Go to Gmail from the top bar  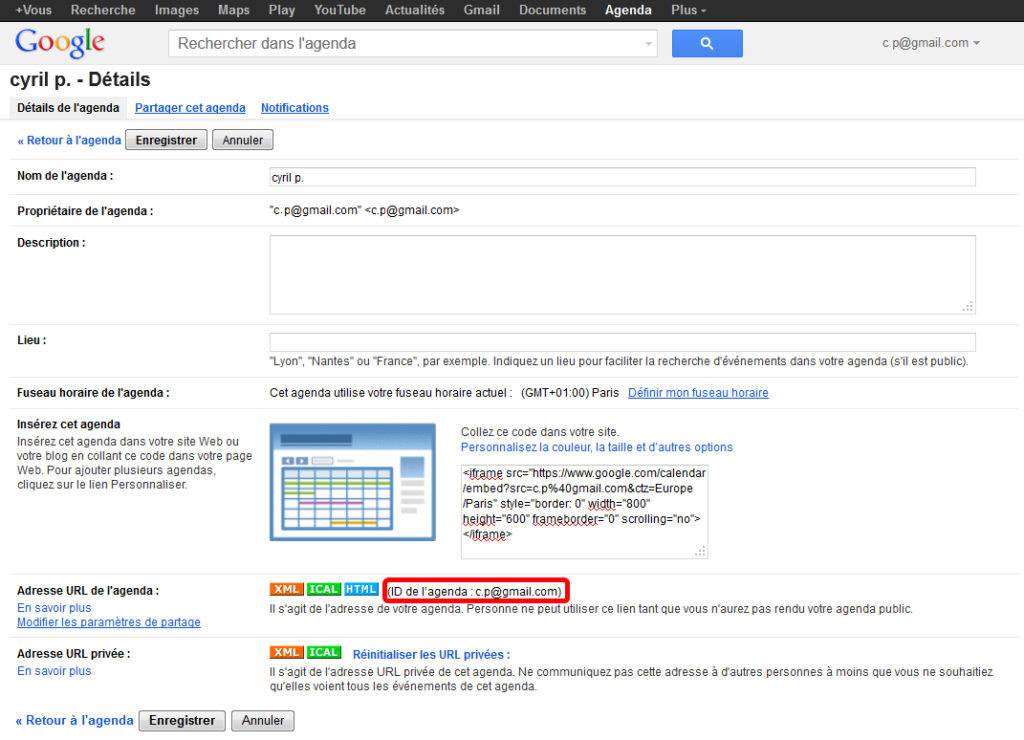tap(481, 10)
